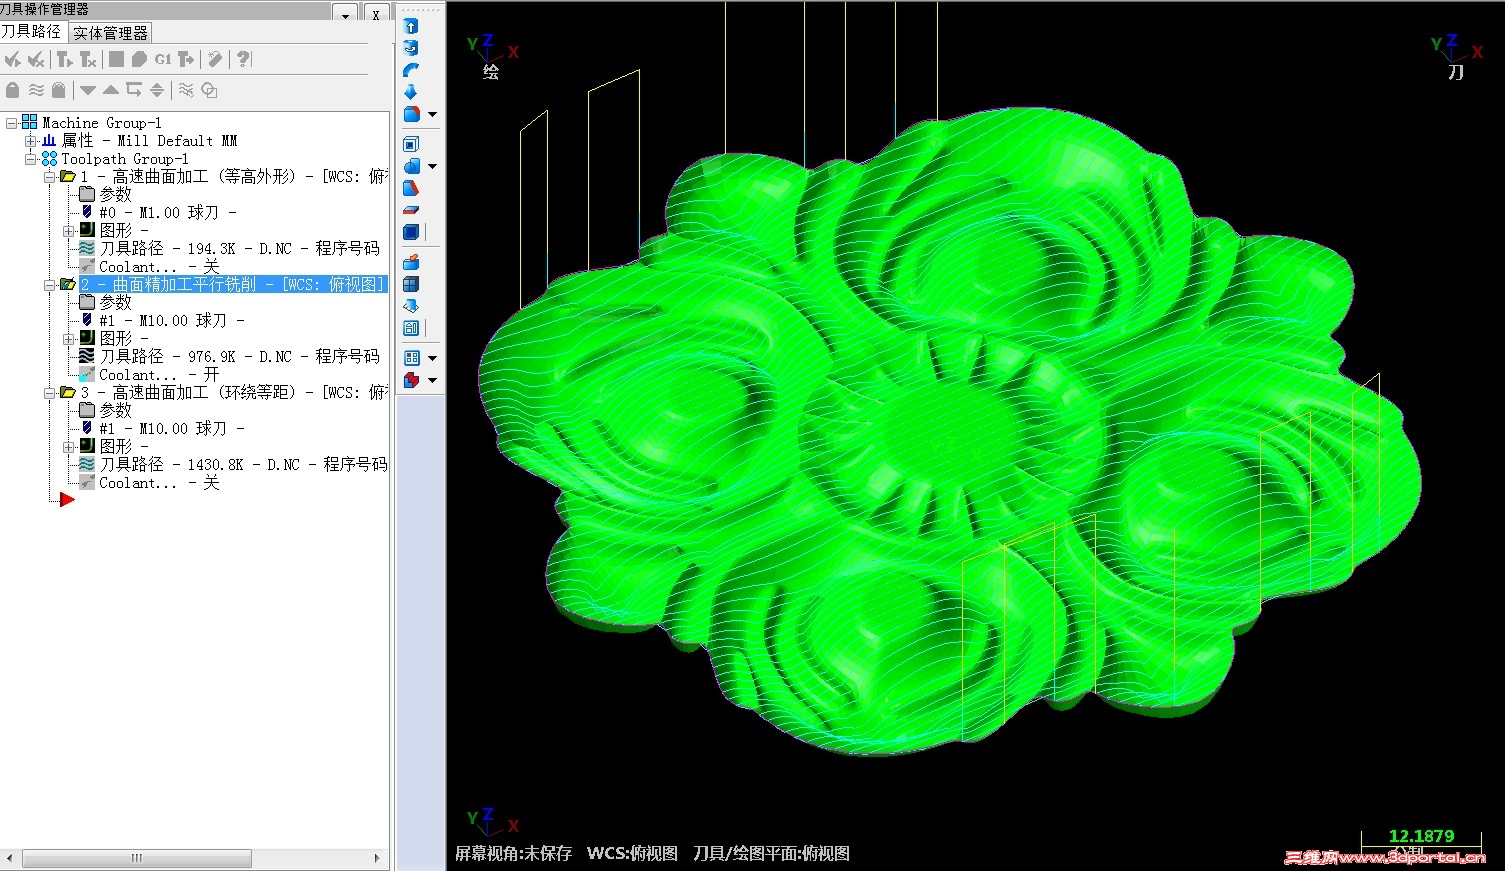1505x871 pixels.
Task: Open 参数 folder of operation 2
Action: click(x=115, y=303)
